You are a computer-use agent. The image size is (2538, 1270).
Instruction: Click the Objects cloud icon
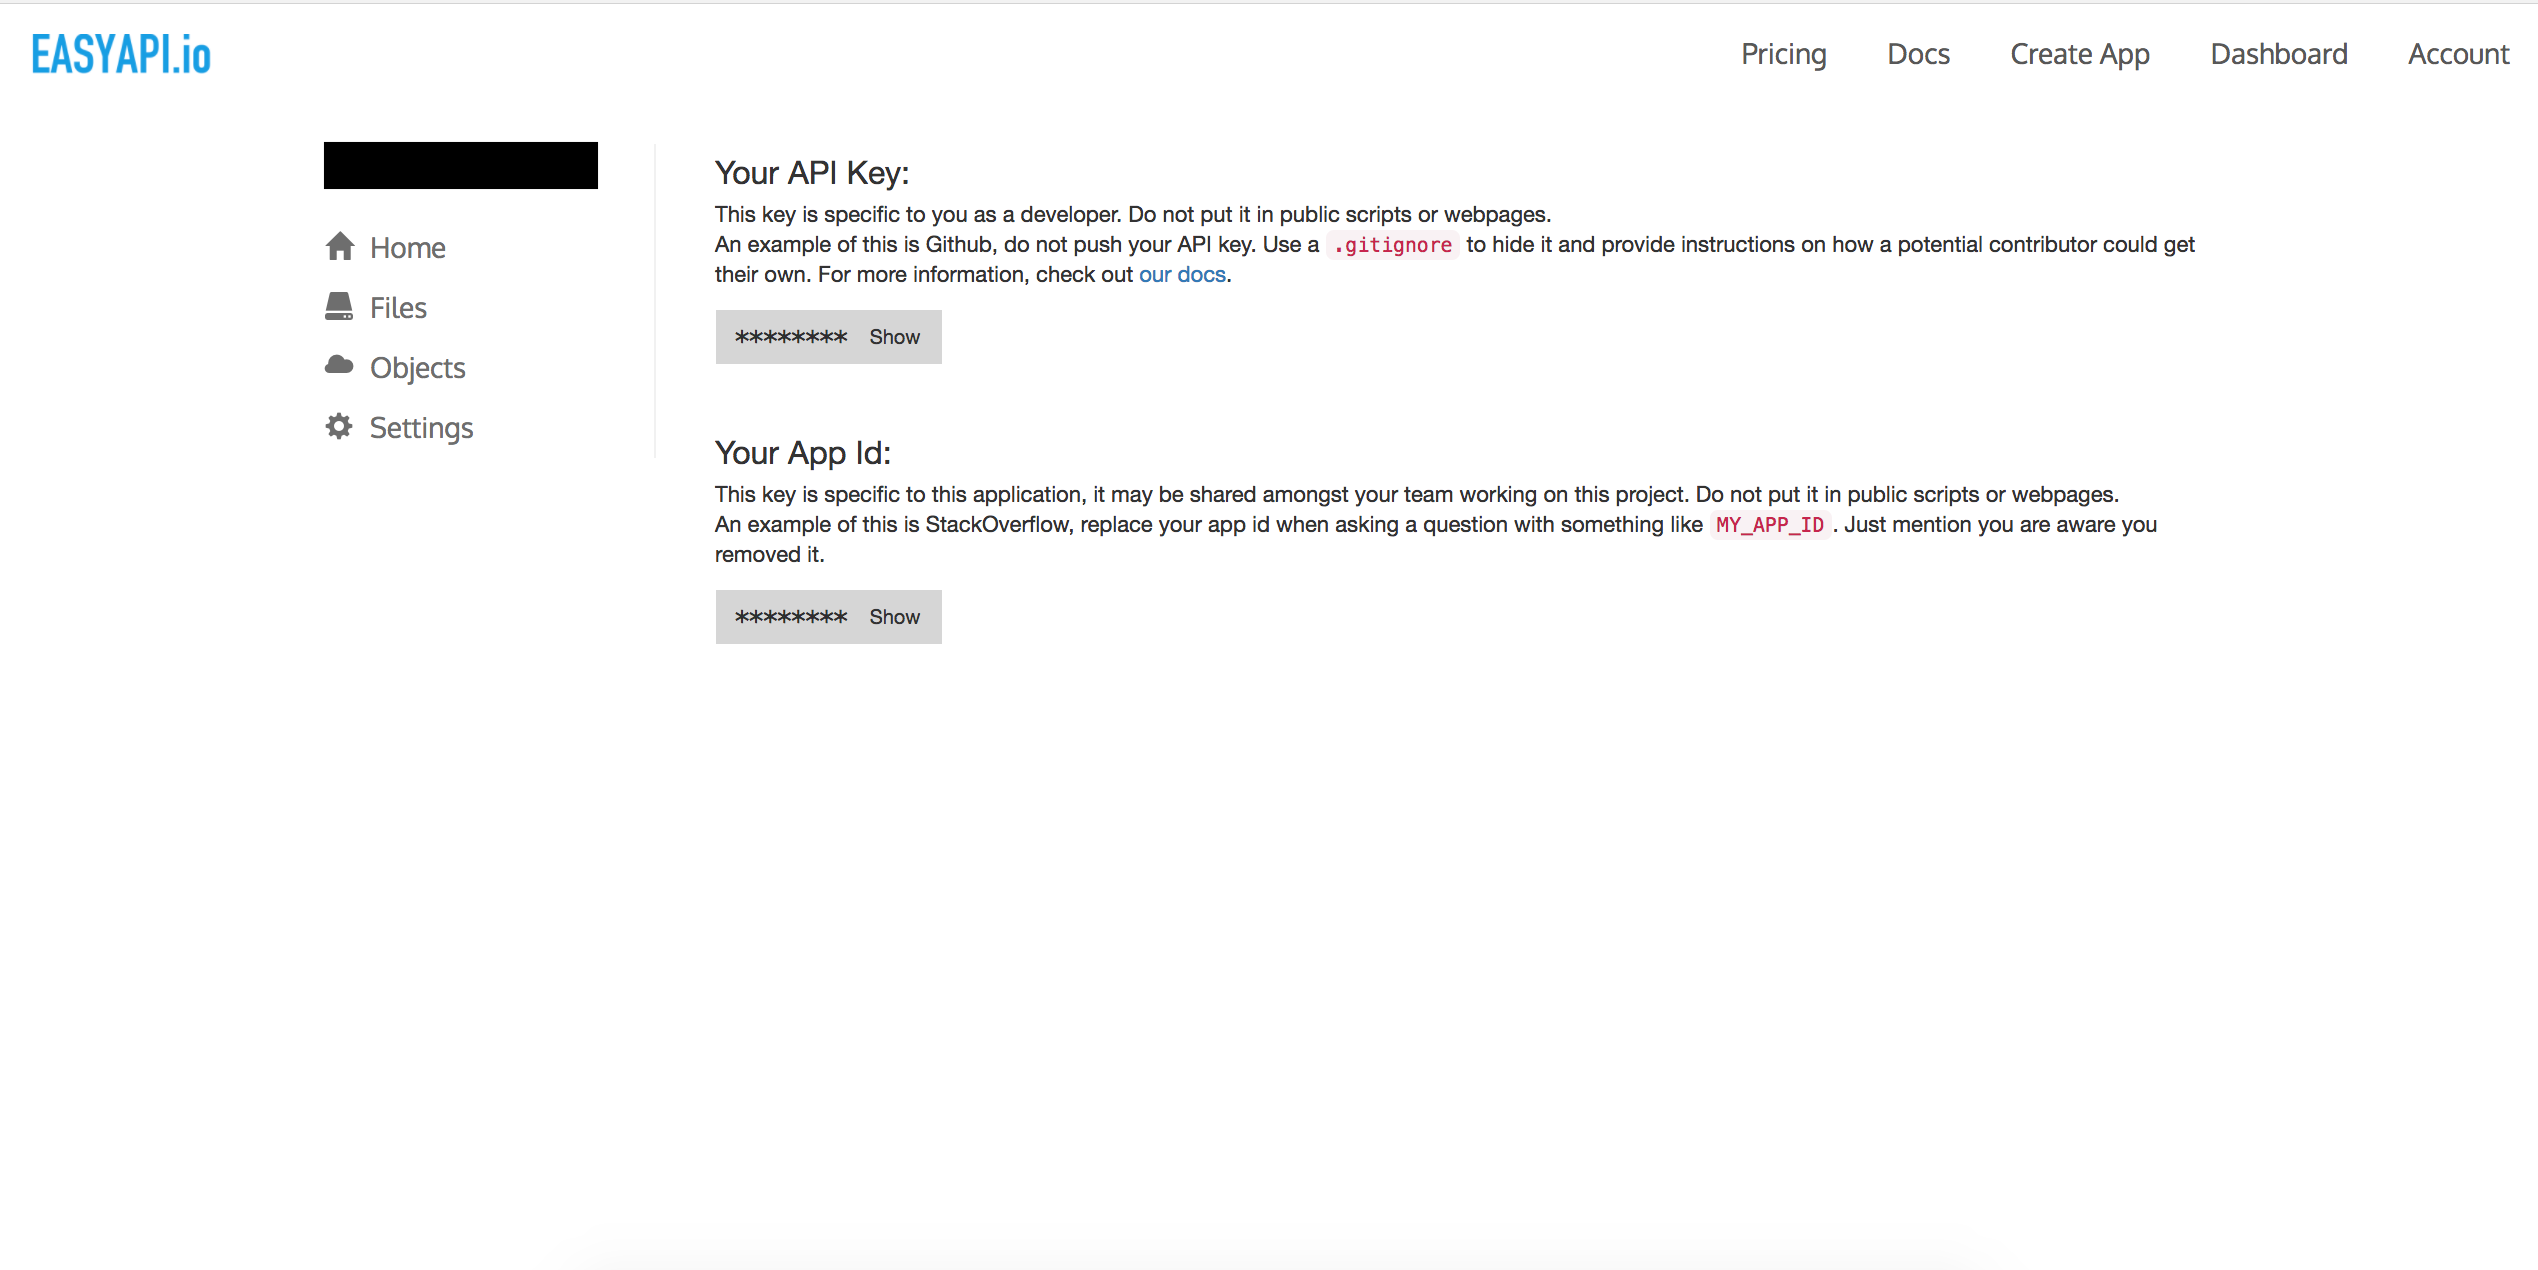[339, 365]
